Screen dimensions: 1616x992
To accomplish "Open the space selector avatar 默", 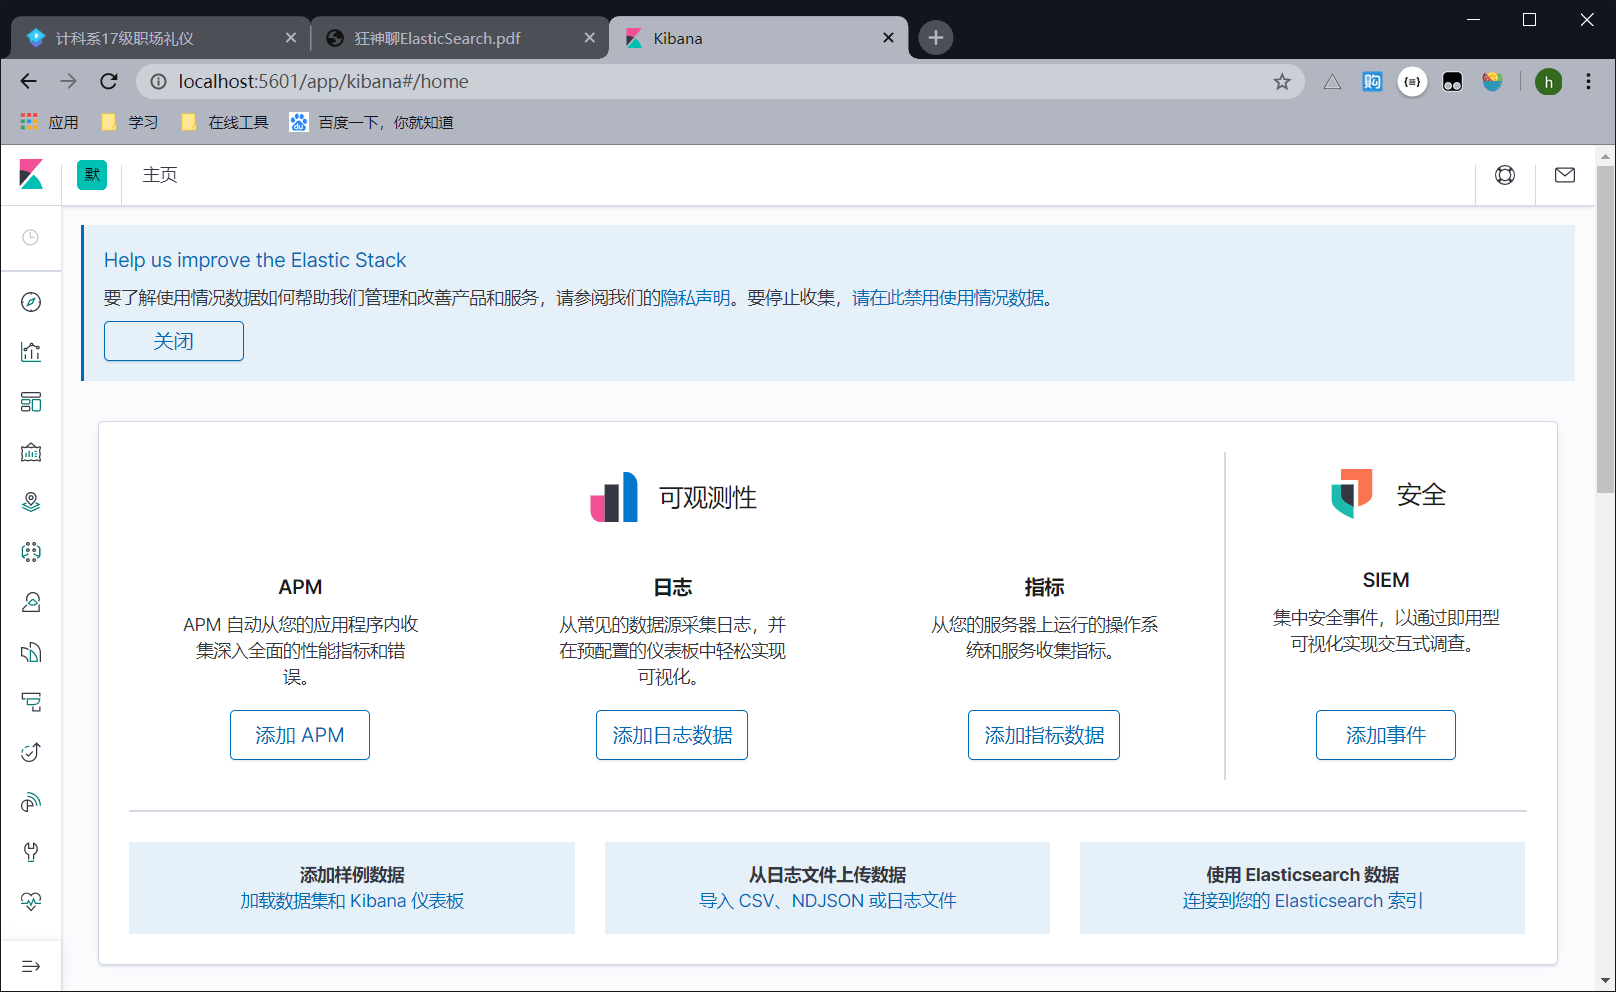I will click(92, 175).
